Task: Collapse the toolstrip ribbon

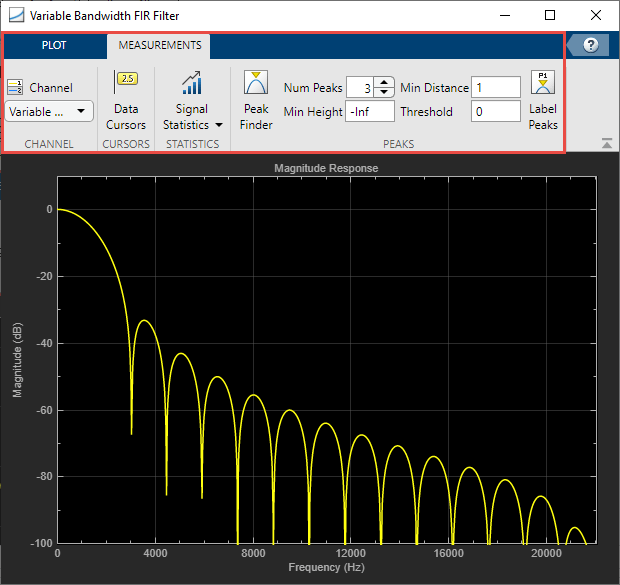Action: pos(607,144)
